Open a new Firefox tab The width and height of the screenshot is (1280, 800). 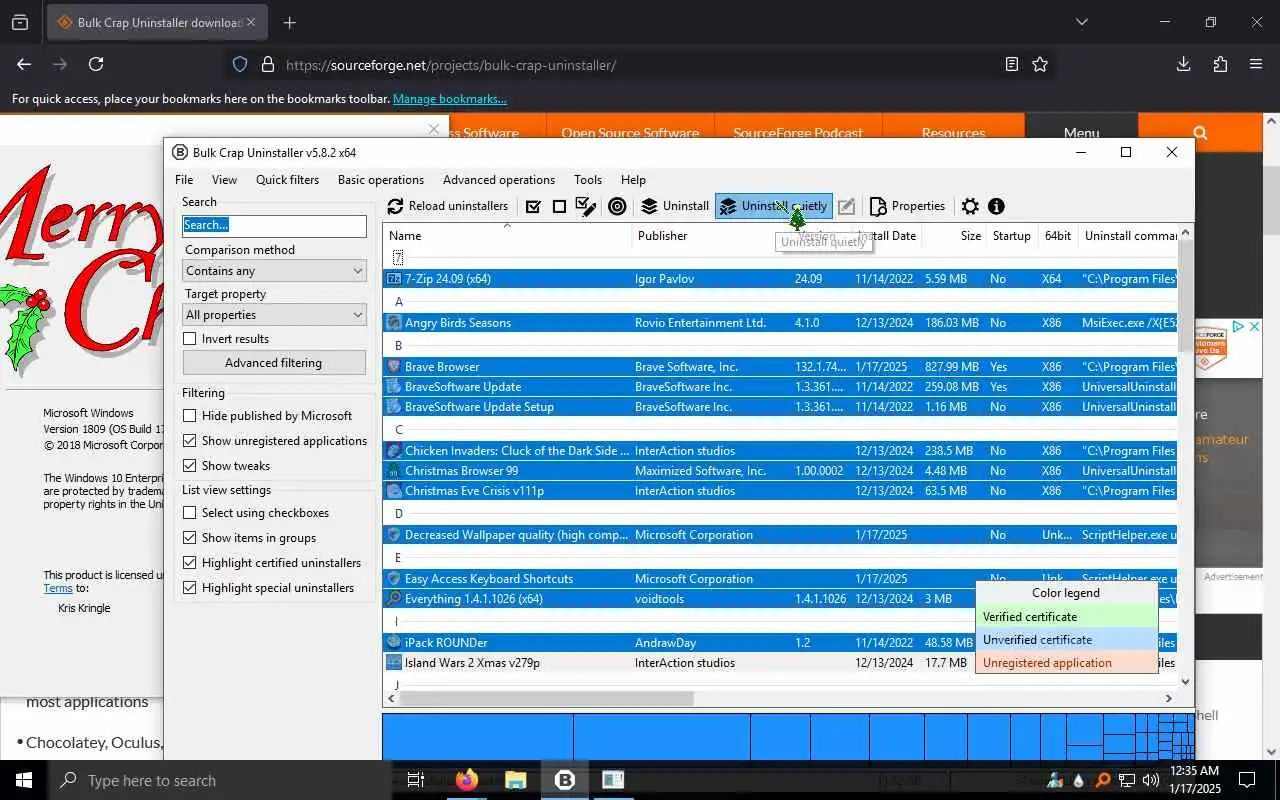(x=289, y=22)
